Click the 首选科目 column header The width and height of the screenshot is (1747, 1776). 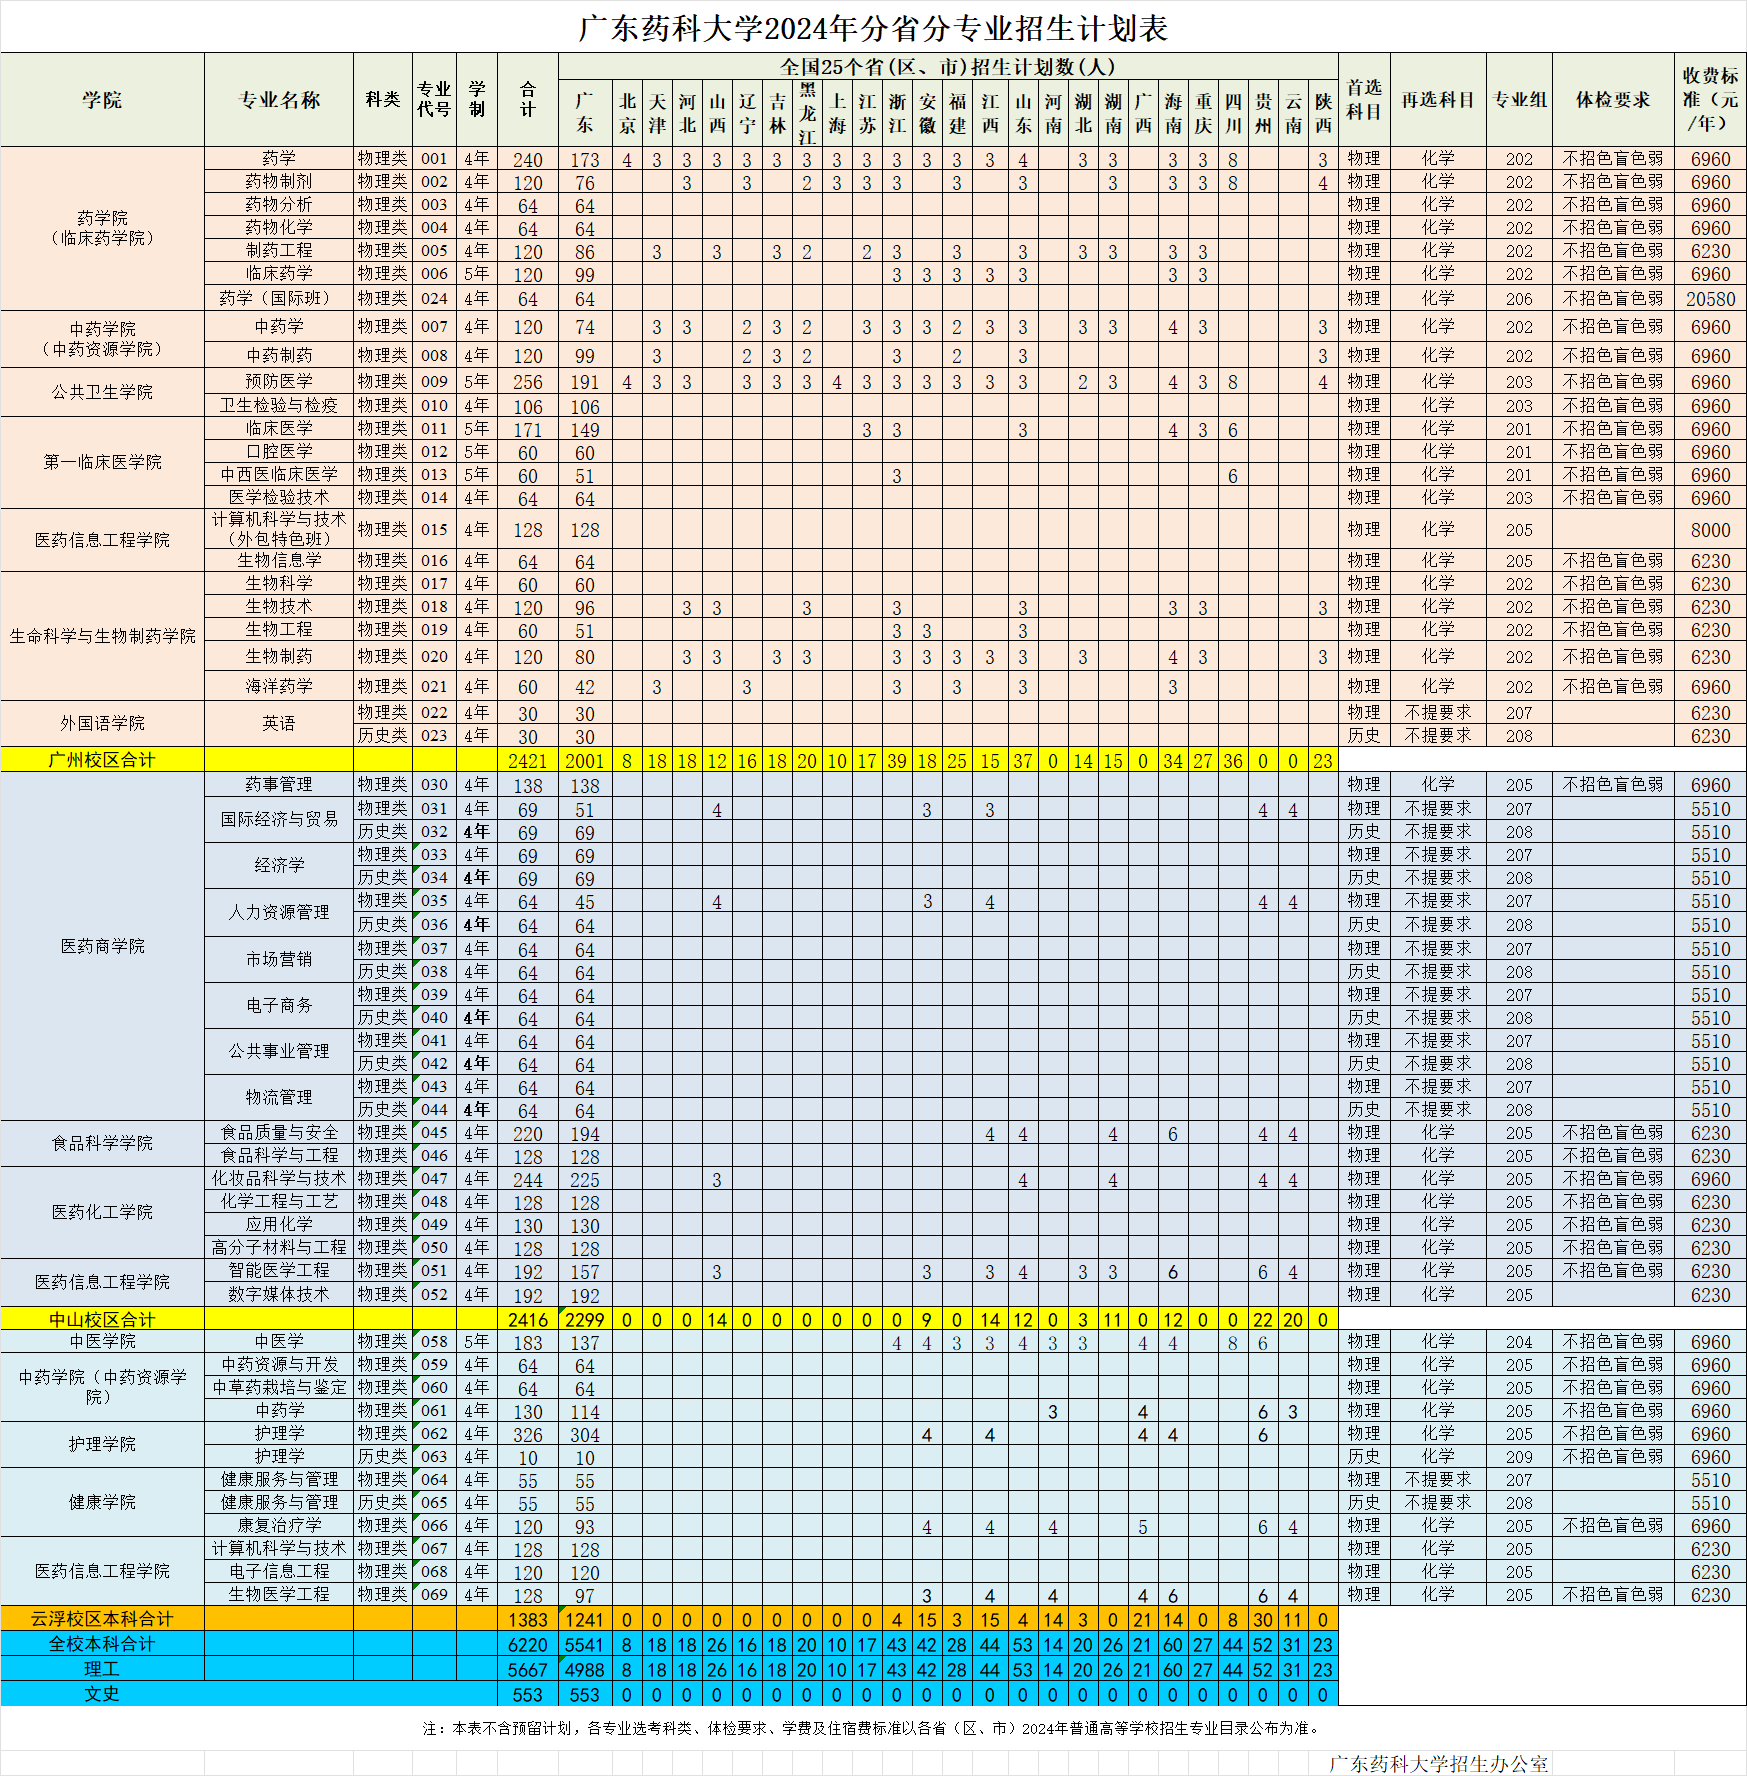point(1363,100)
